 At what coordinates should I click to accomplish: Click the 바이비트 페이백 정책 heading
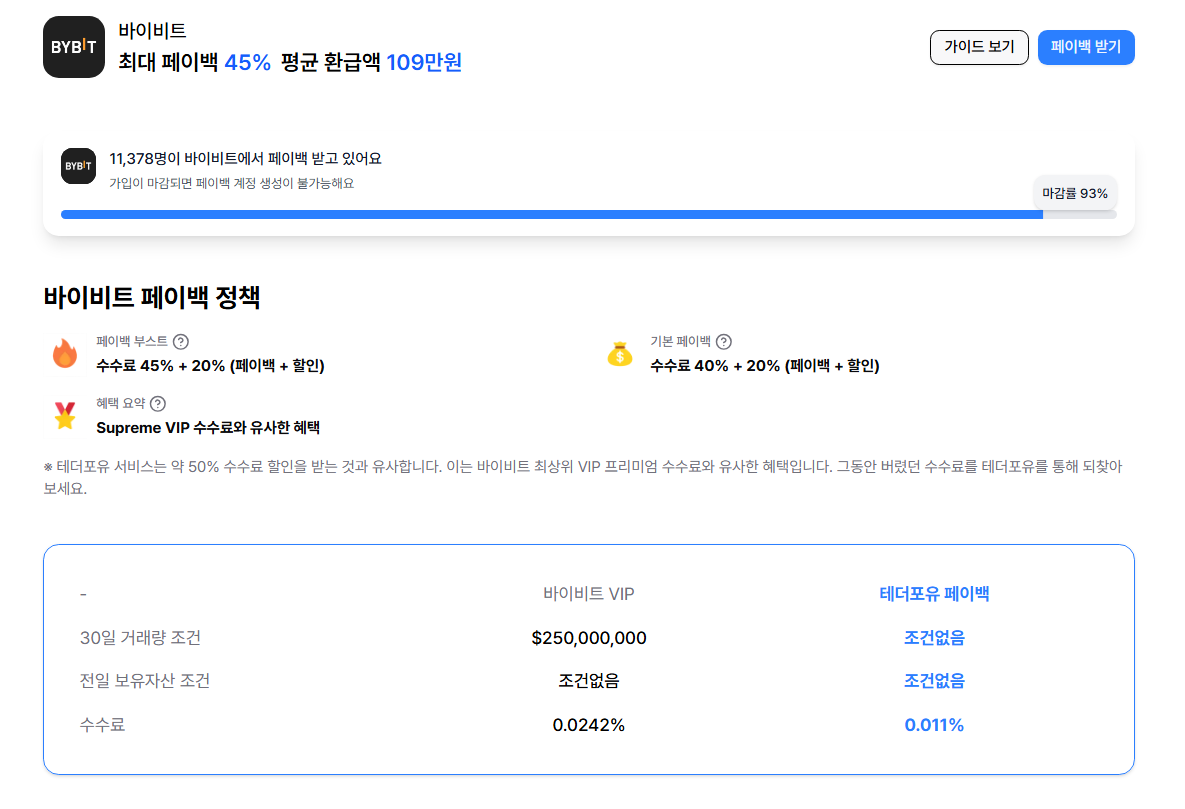point(152,296)
